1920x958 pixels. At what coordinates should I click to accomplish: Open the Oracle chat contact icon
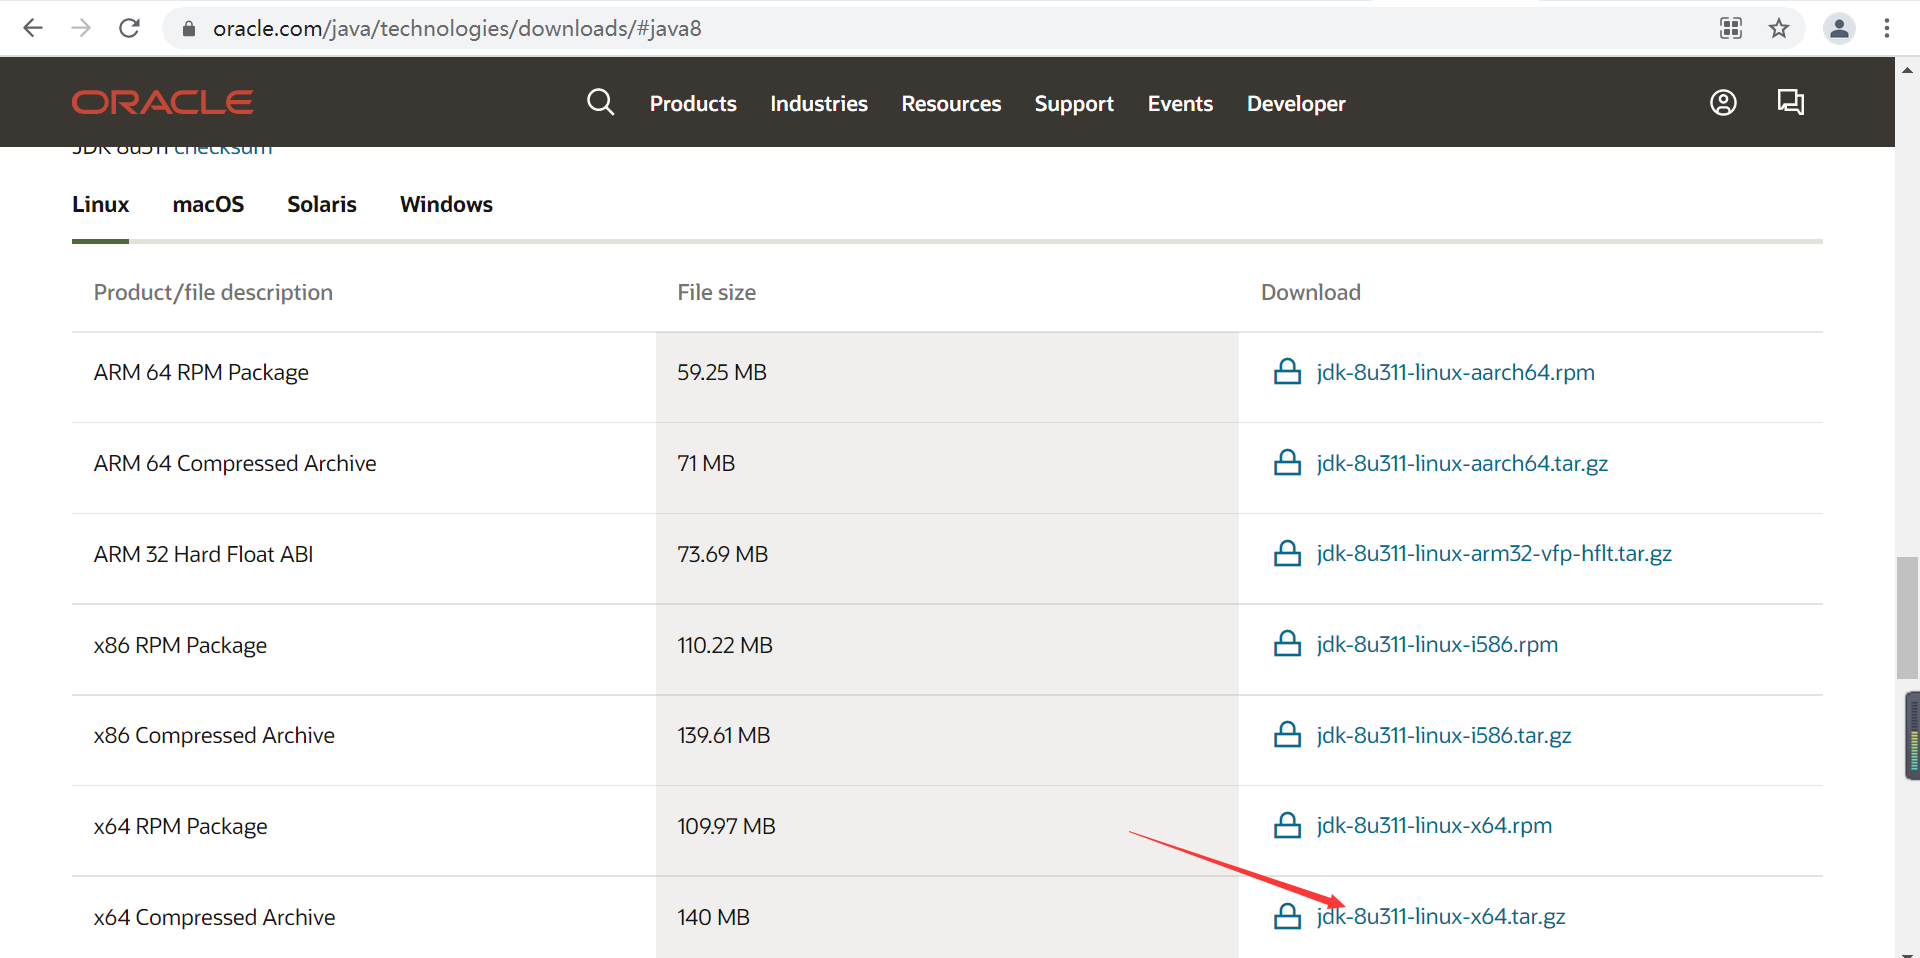click(1790, 102)
